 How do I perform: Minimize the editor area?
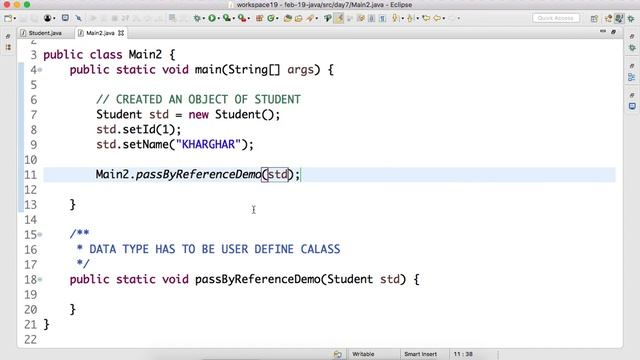pos(603,31)
